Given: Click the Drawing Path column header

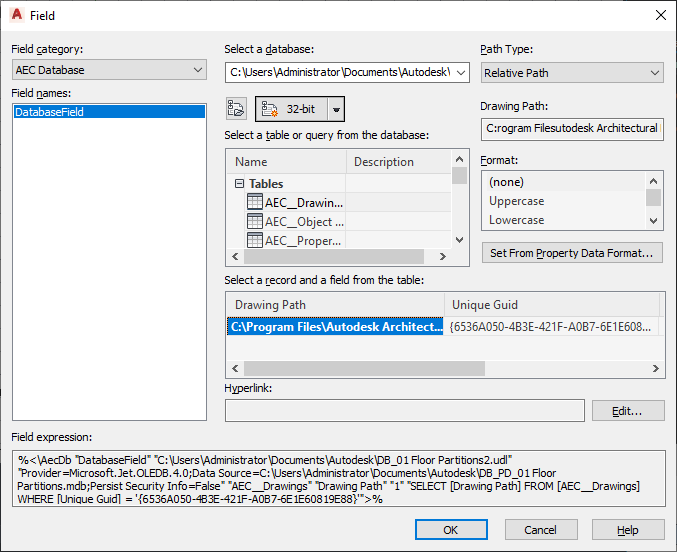Looking at the screenshot, I should (x=335, y=305).
